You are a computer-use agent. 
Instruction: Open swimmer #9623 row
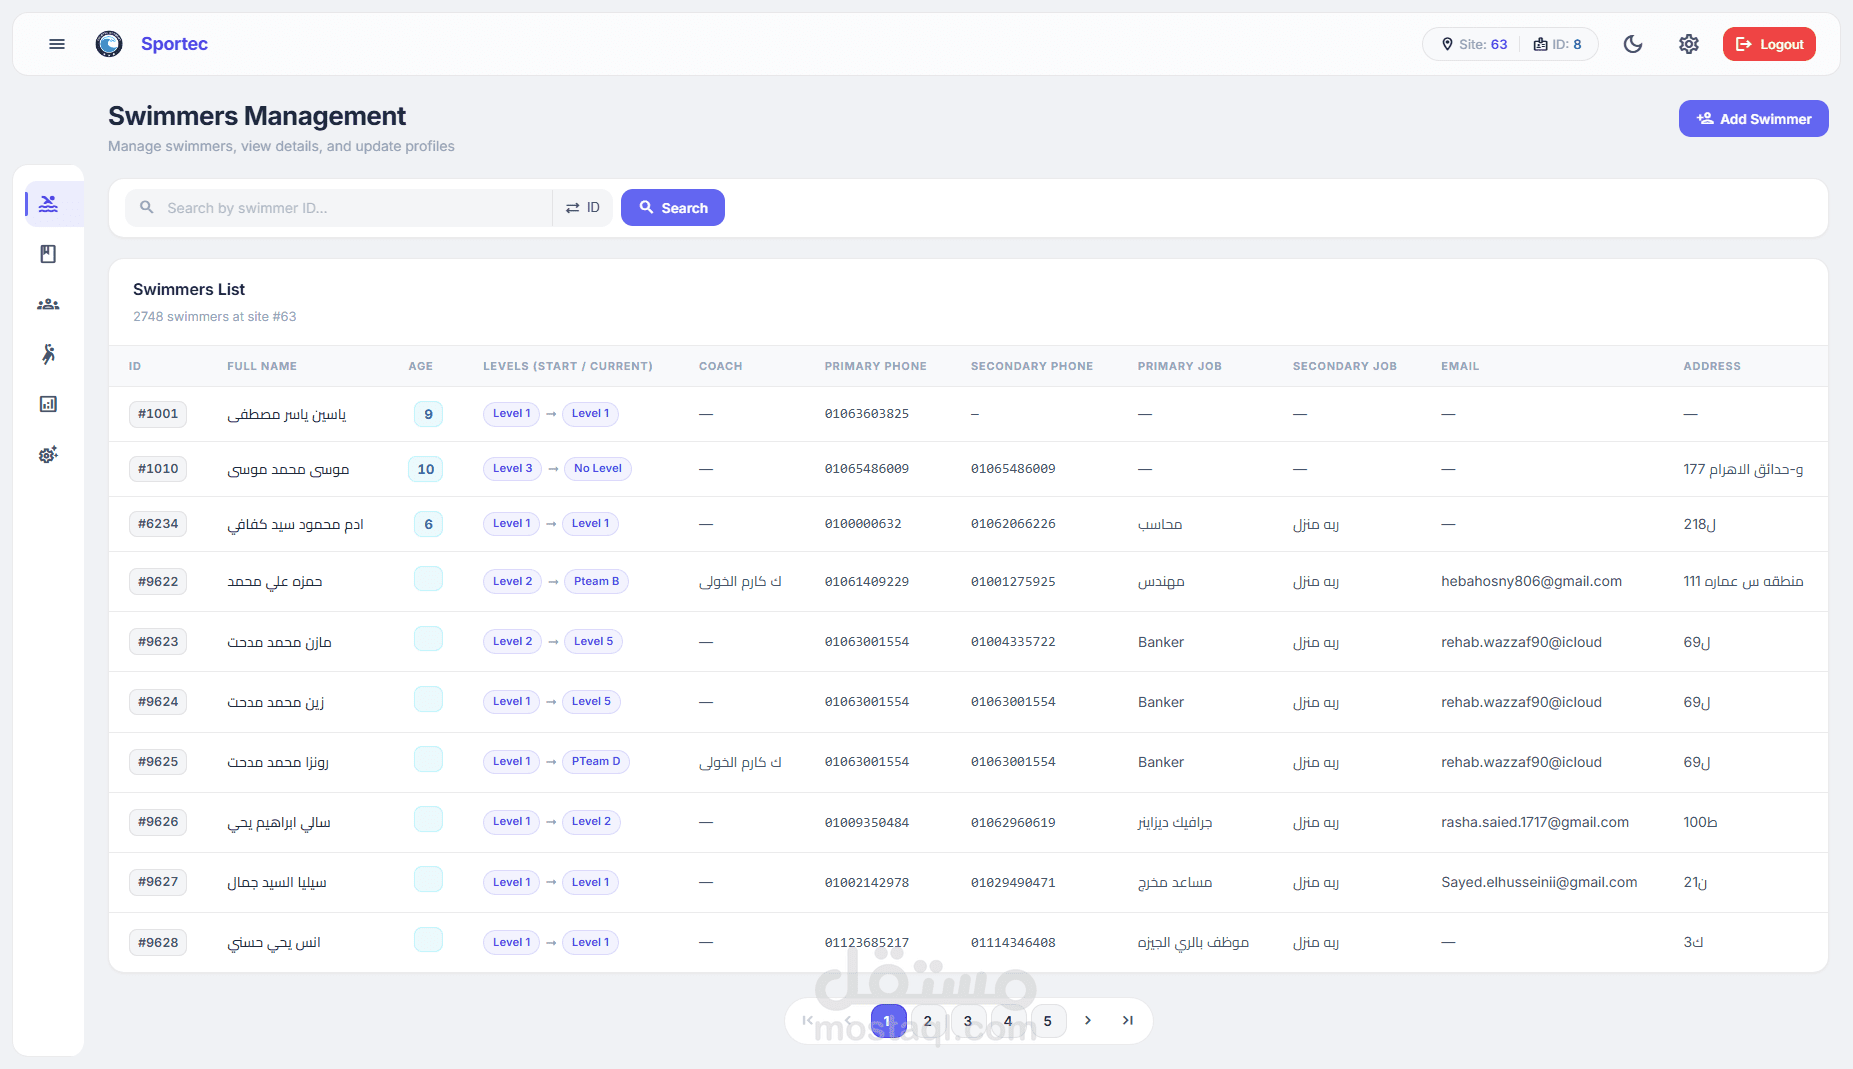(968, 642)
